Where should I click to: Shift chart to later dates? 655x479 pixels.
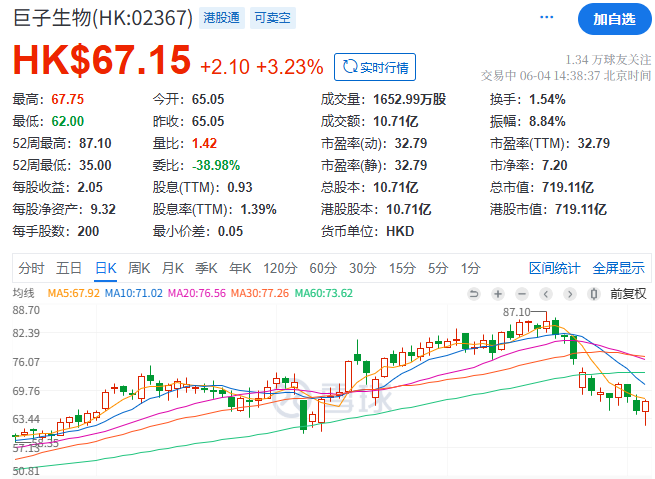pos(570,294)
